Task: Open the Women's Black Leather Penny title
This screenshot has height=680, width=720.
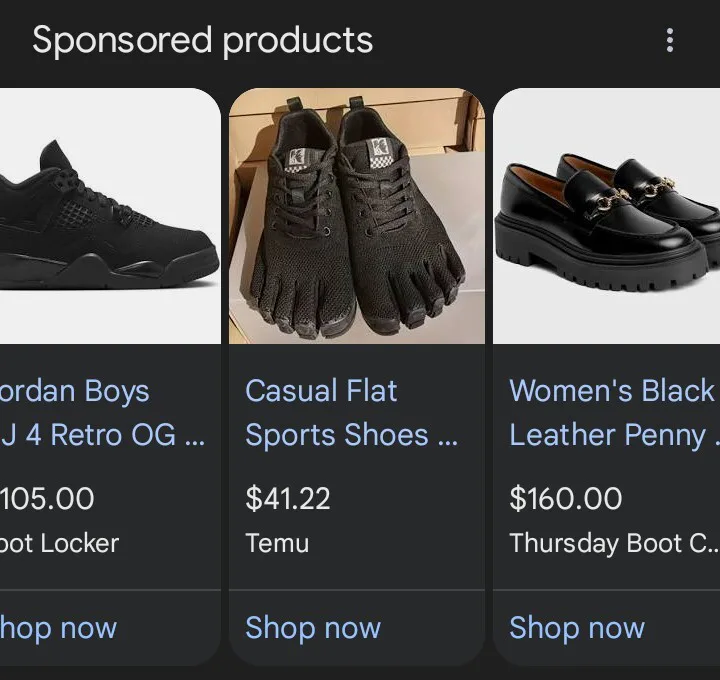Action: click(x=612, y=412)
